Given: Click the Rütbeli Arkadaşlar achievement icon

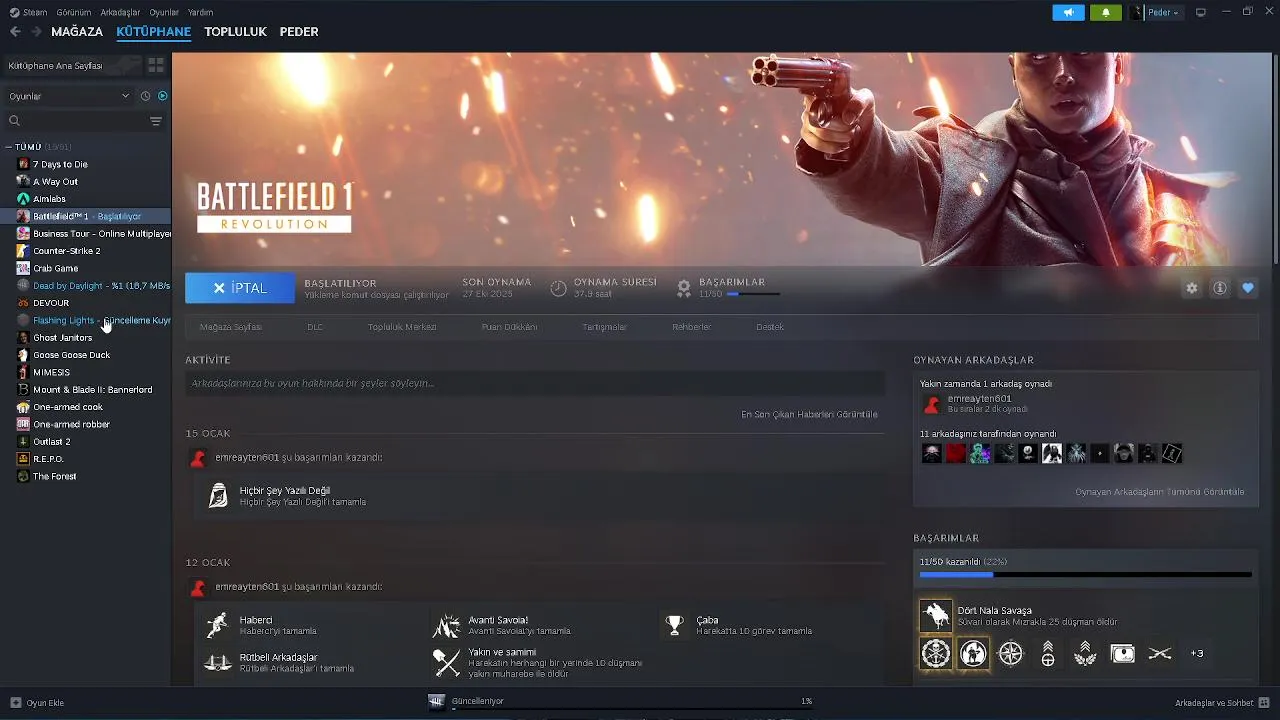Looking at the screenshot, I should pos(217,662).
